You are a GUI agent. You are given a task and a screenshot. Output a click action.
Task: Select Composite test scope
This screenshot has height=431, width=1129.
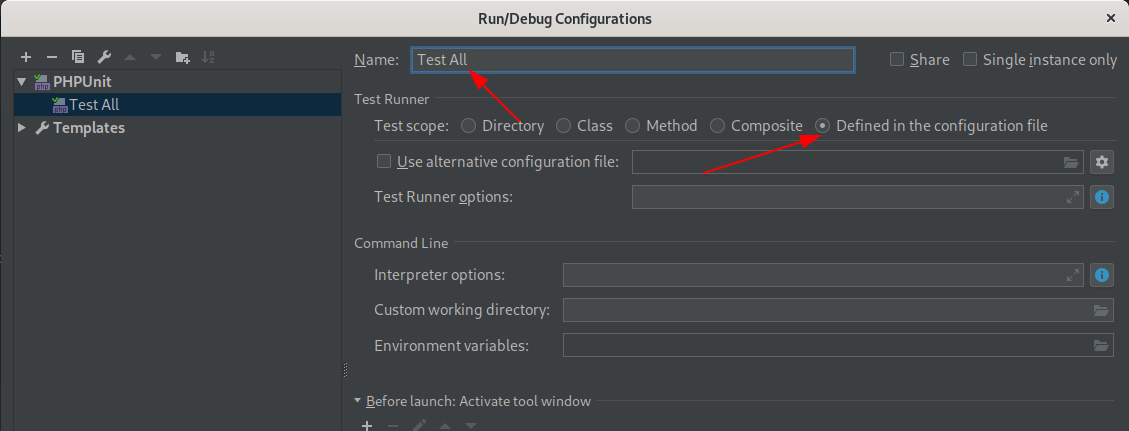[x=717, y=126]
